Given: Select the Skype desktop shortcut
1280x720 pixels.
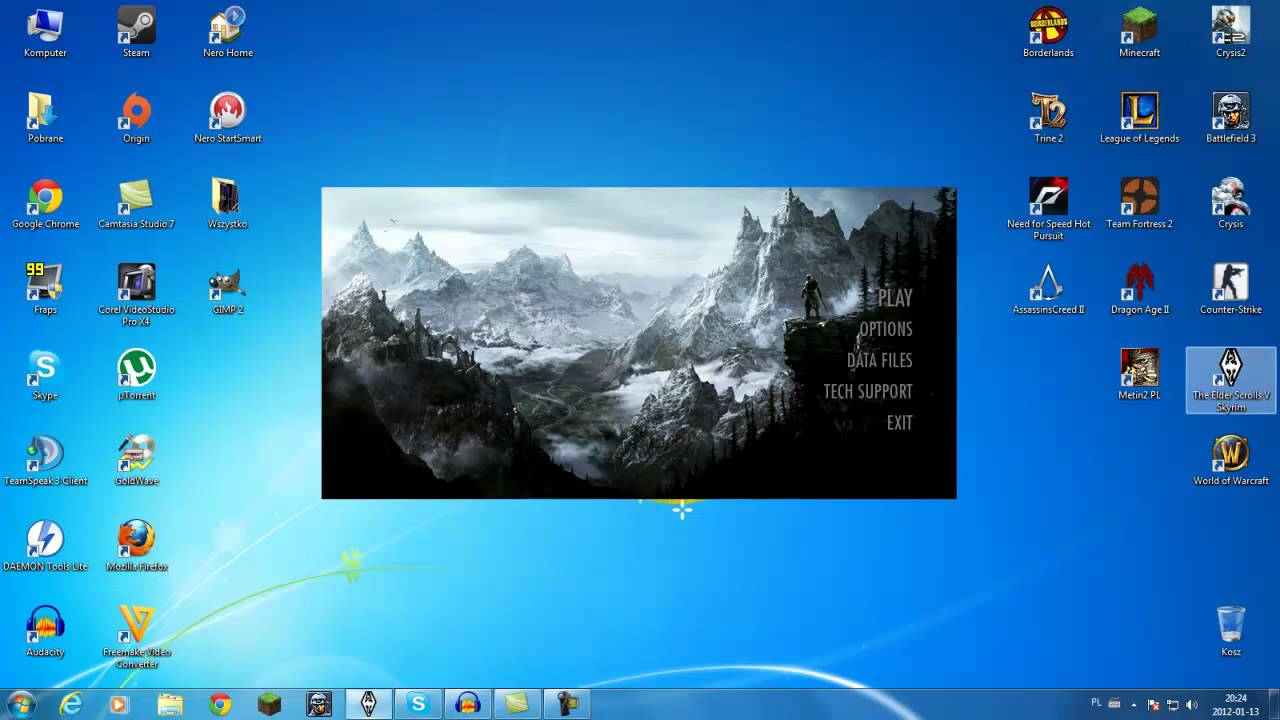Looking at the screenshot, I should (x=45, y=376).
